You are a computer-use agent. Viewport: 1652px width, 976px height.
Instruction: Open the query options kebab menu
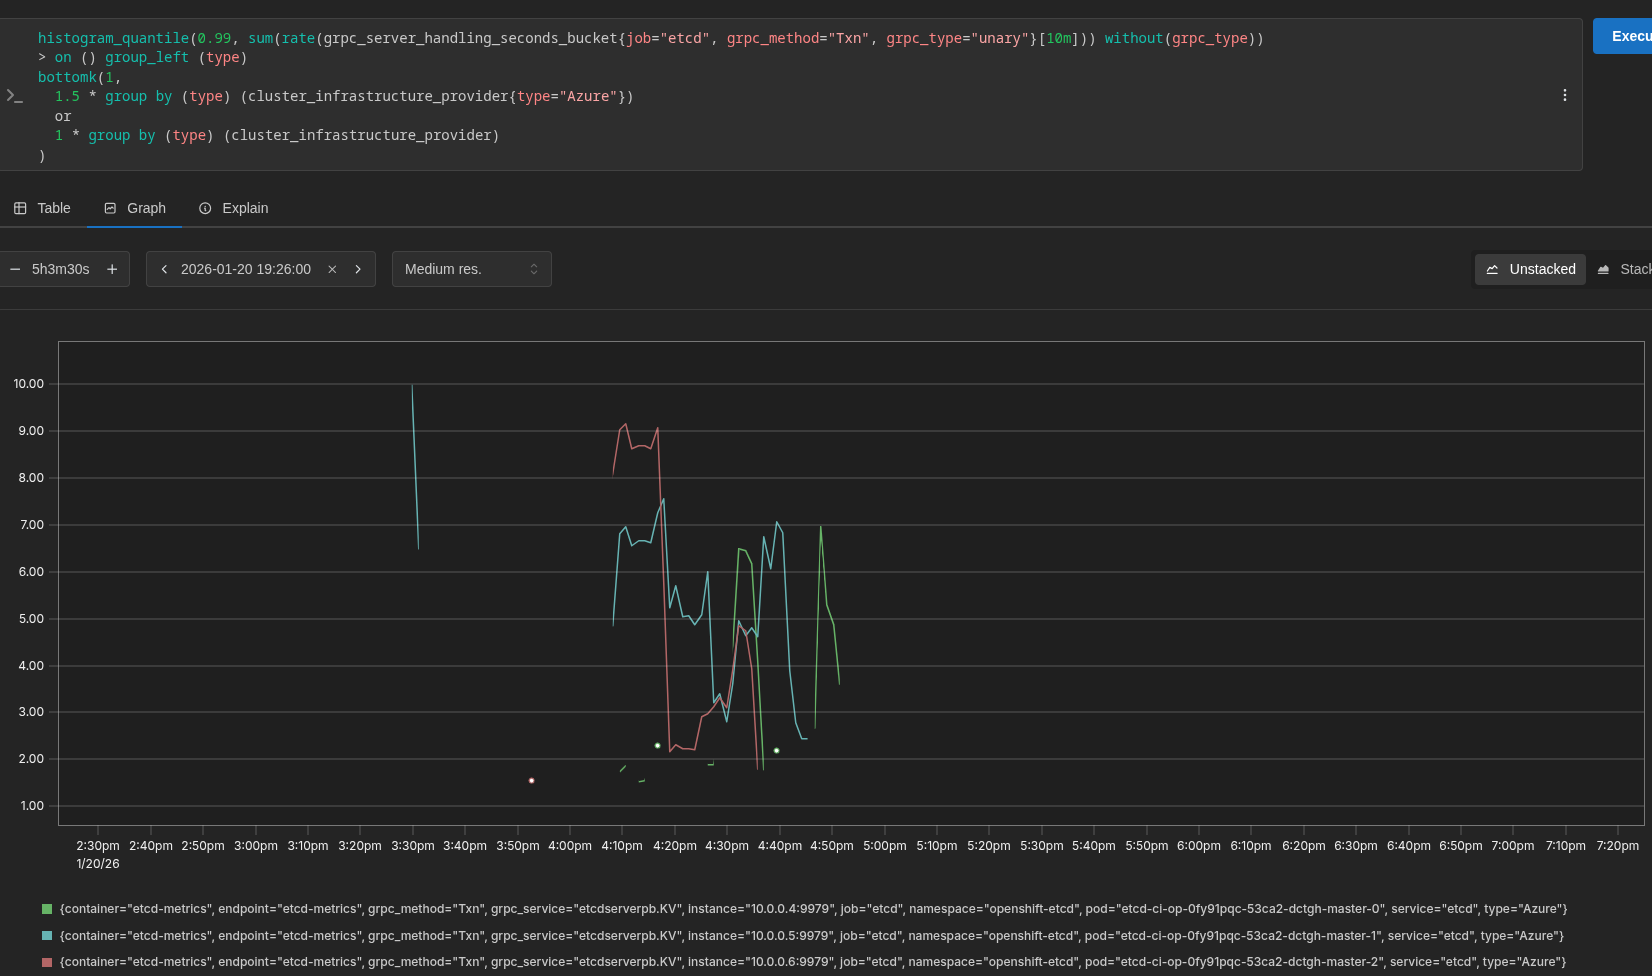click(x=1564, y=95)
